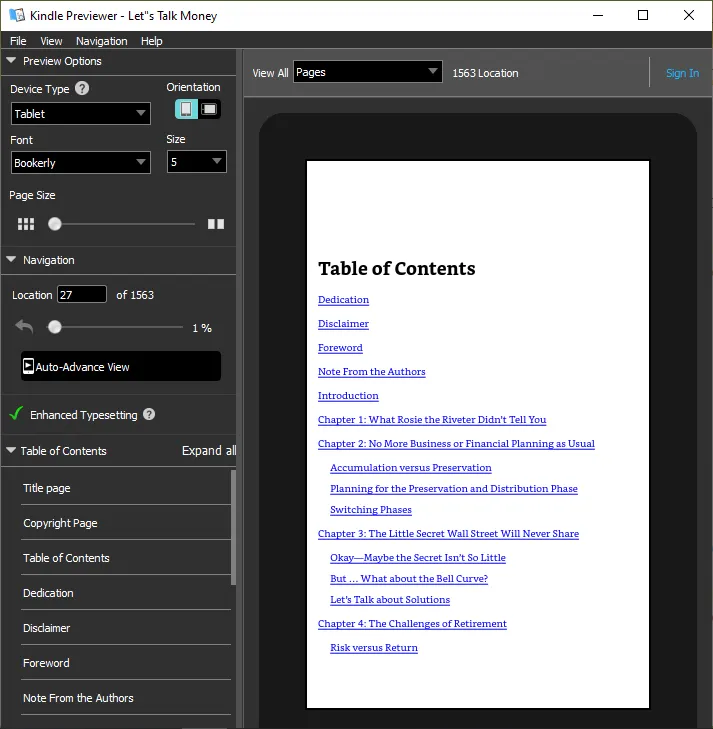Select Note From the Authors sidebar entry
Viewport: 713px width, 729px height.
point(126,697)
